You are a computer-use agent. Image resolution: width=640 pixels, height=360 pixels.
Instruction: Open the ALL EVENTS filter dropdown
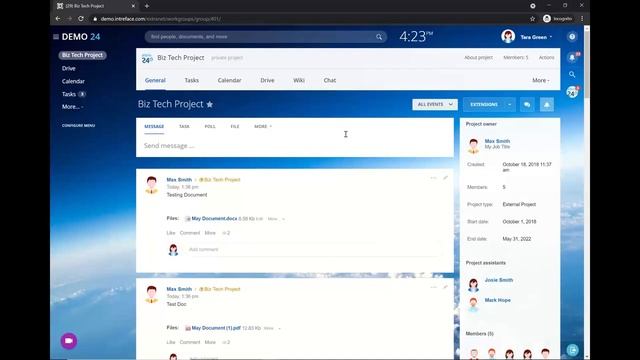pos(435,104)
